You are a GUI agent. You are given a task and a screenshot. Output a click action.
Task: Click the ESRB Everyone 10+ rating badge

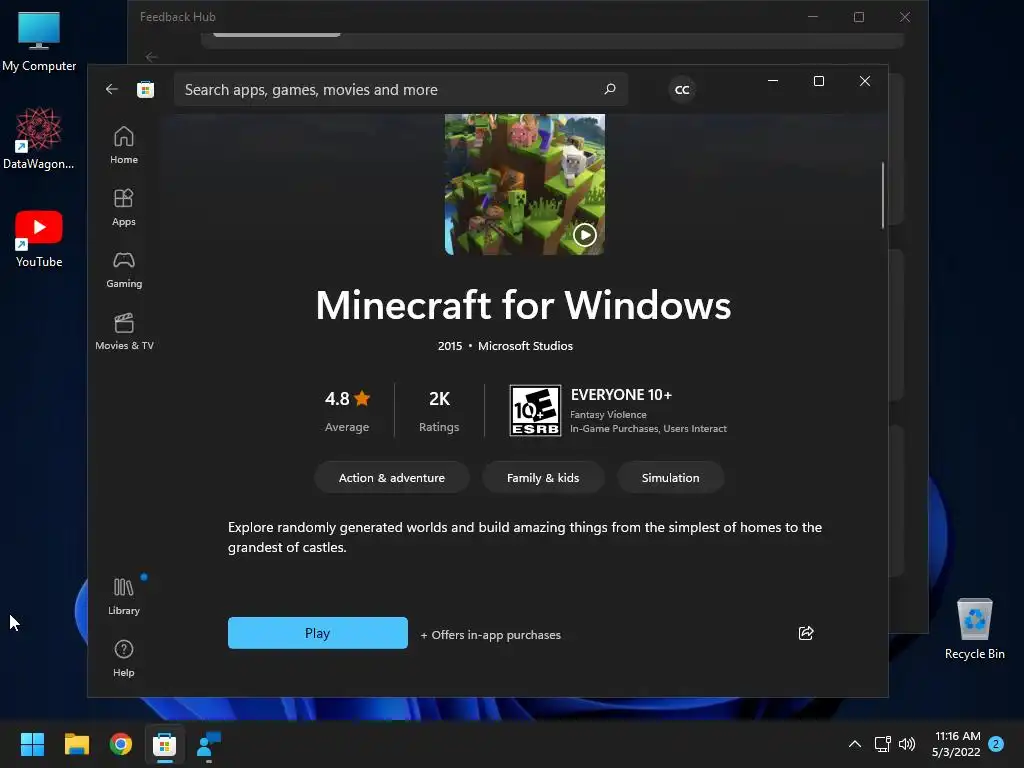click(535, 410)
